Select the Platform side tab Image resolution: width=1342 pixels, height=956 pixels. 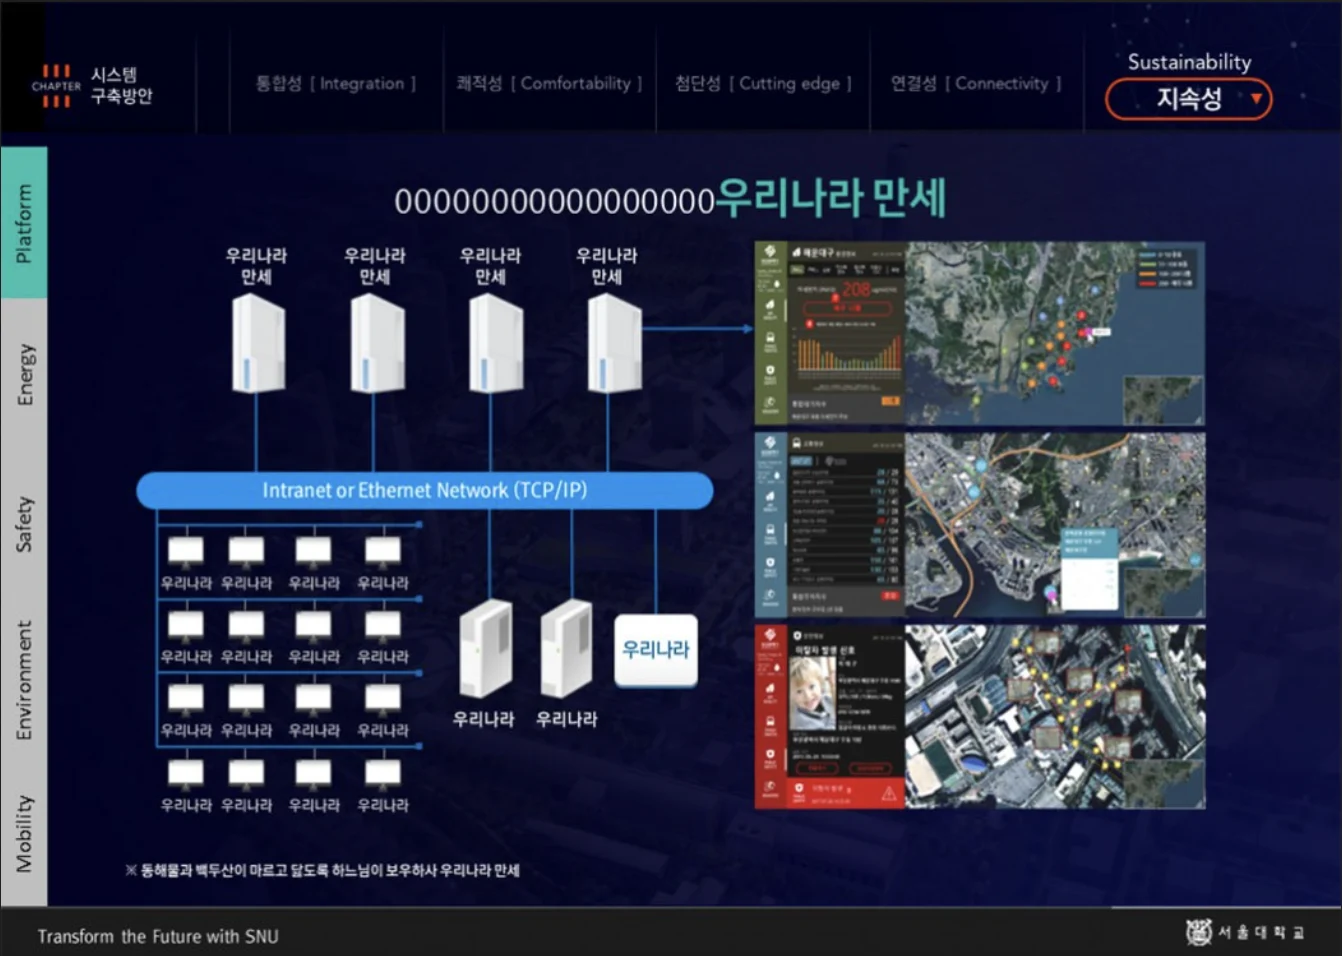[24, 223]
